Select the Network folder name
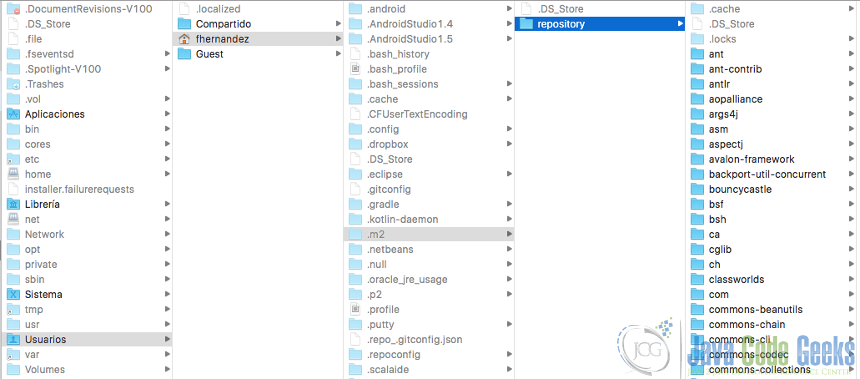 click(x=44, y=234)
